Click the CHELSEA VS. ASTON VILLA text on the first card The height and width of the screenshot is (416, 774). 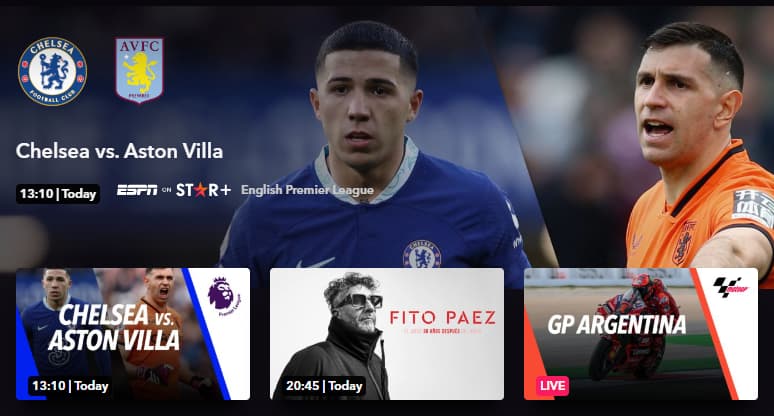115,328
